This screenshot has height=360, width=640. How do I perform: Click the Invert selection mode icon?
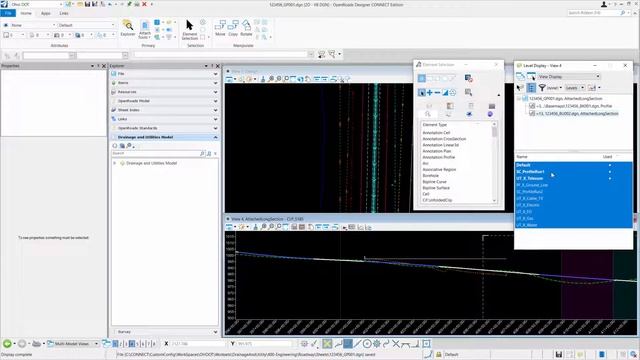tap(445, 93)
